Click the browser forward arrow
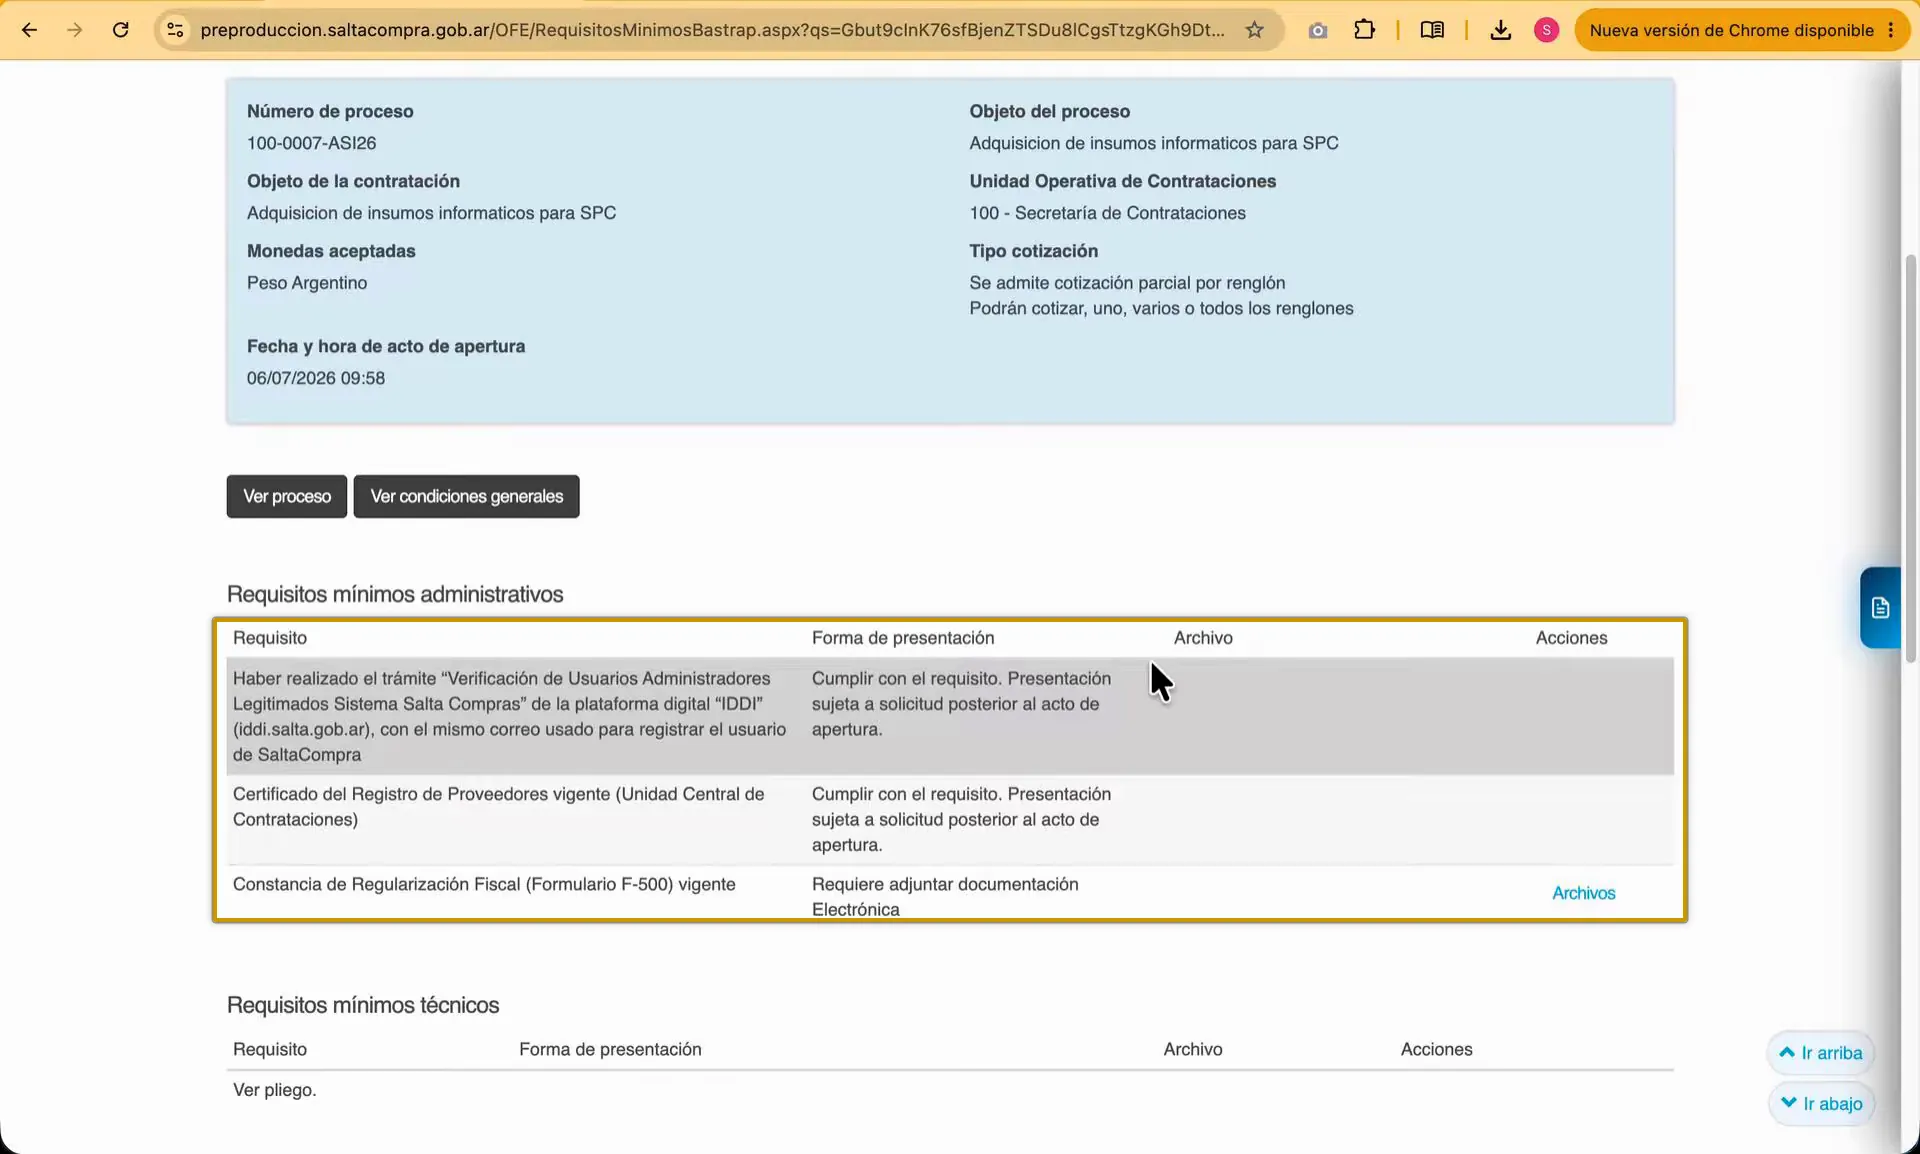Screen dimensions: 1920x1154 click(x=75, y=30)
